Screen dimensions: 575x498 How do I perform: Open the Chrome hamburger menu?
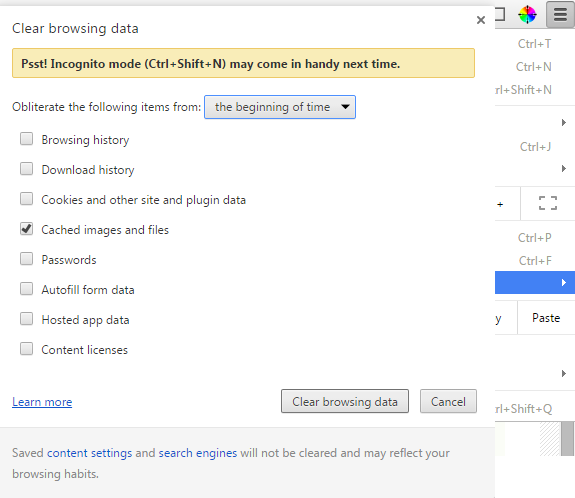click(560, 15)
